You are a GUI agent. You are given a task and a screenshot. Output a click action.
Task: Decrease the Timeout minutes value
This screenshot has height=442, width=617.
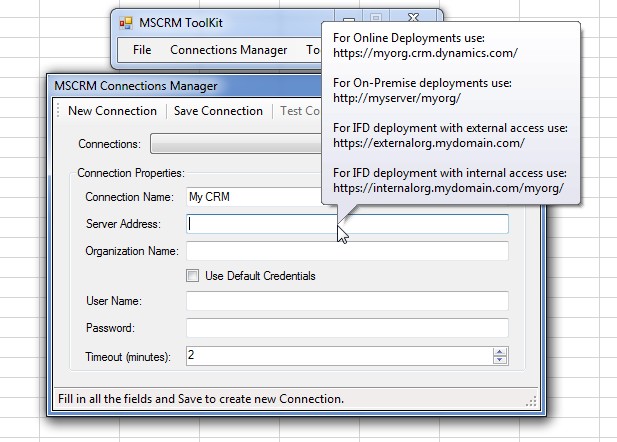[500, 360]
